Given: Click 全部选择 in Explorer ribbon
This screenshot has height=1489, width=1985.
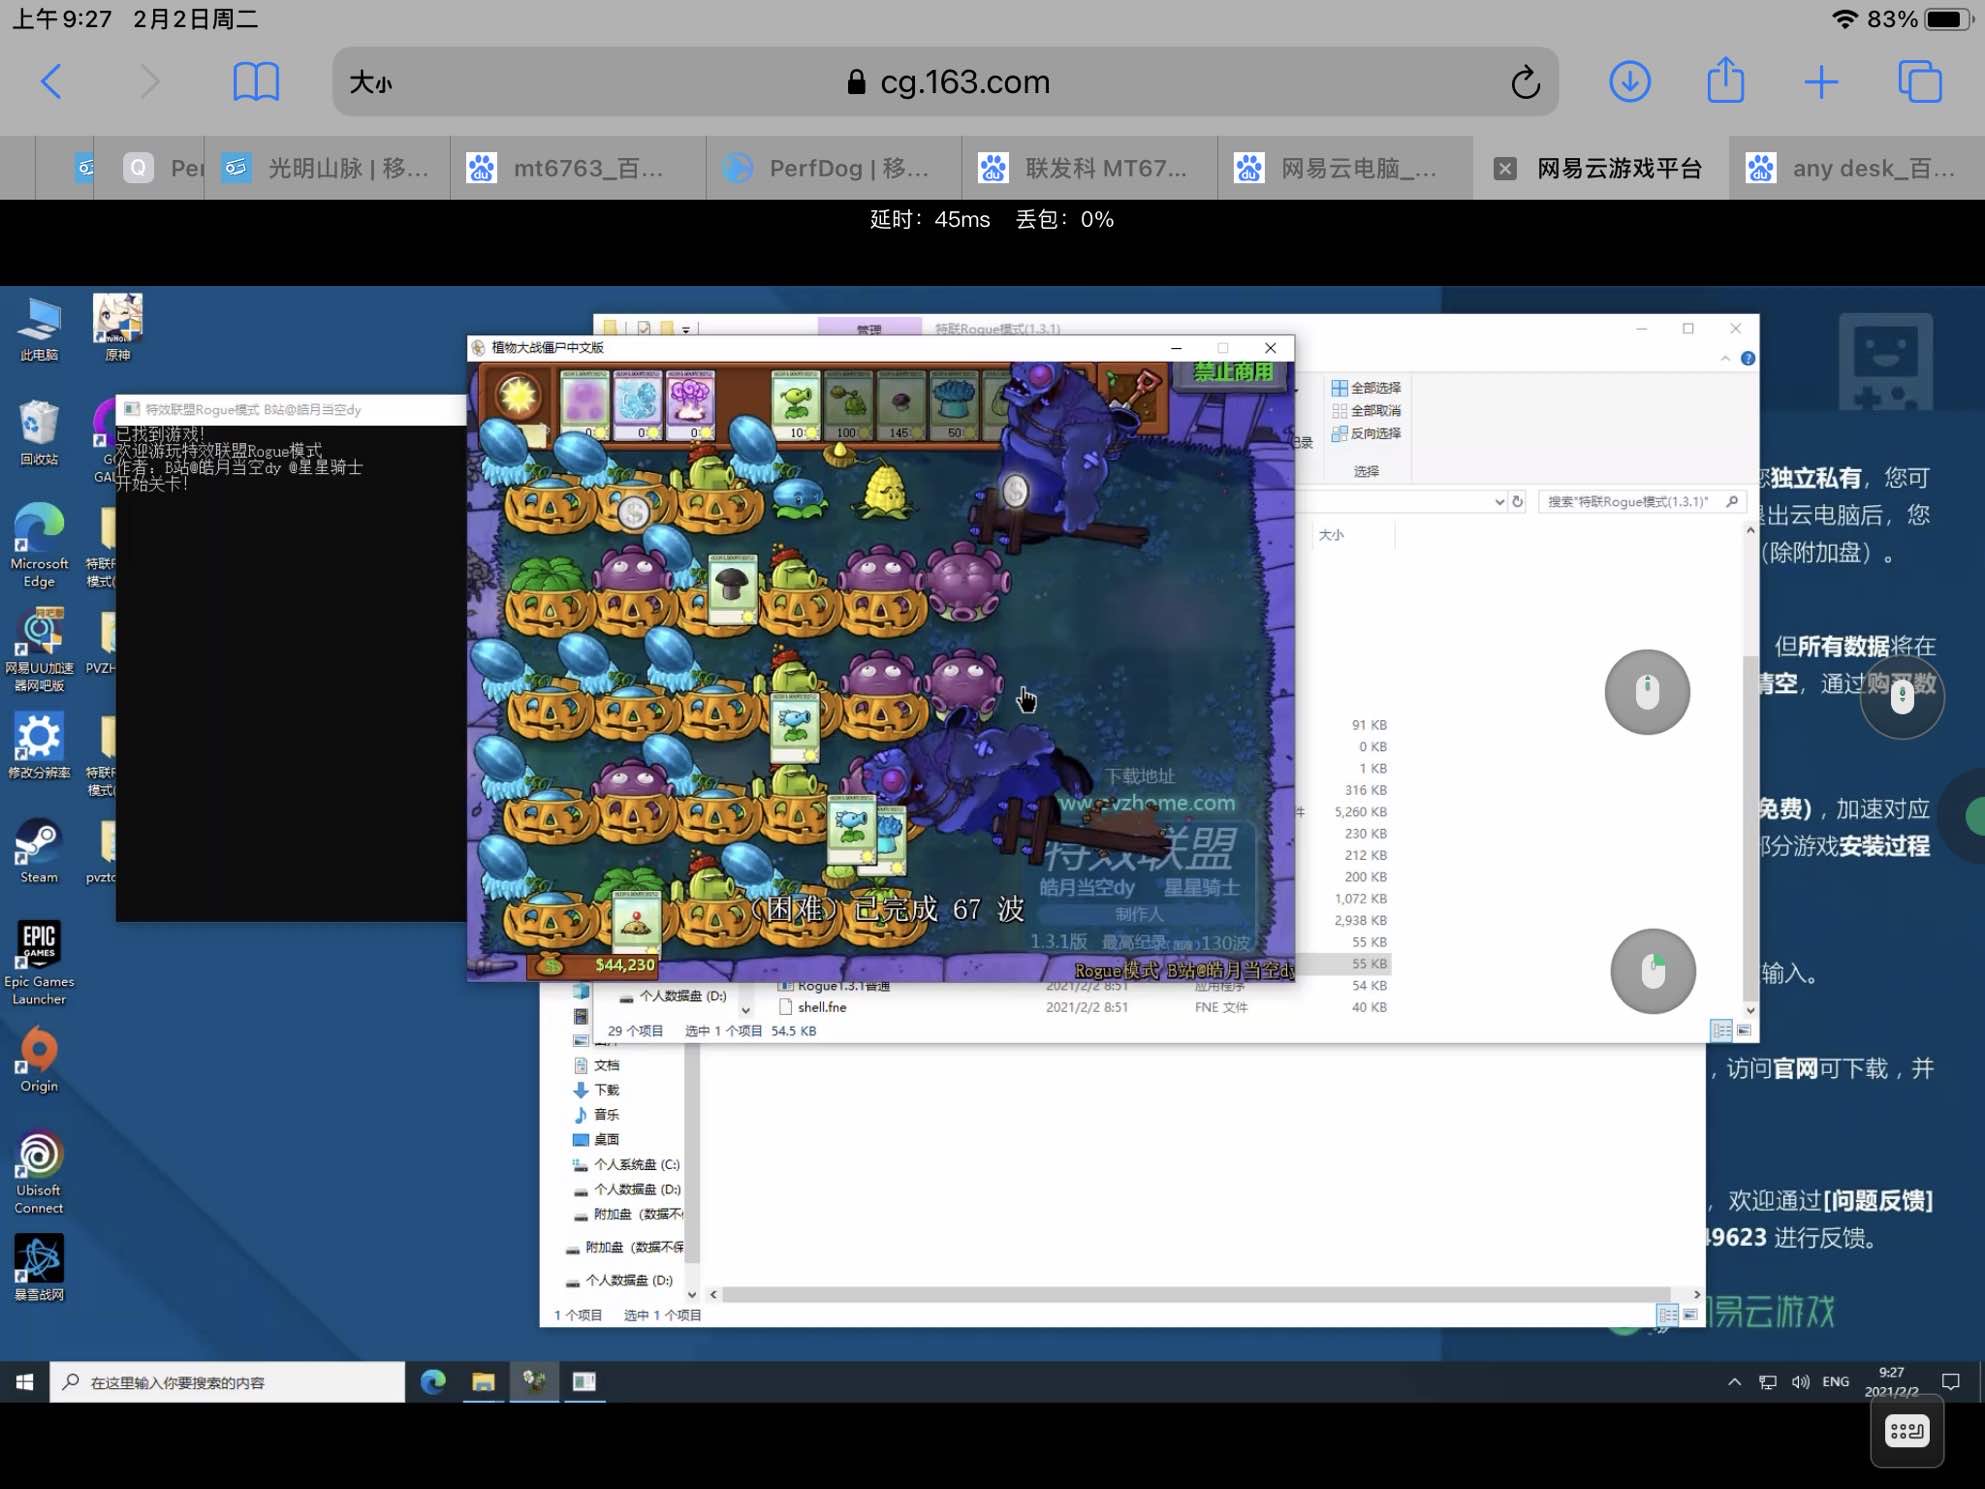Looking at the screenshot, I should 1366,387.
